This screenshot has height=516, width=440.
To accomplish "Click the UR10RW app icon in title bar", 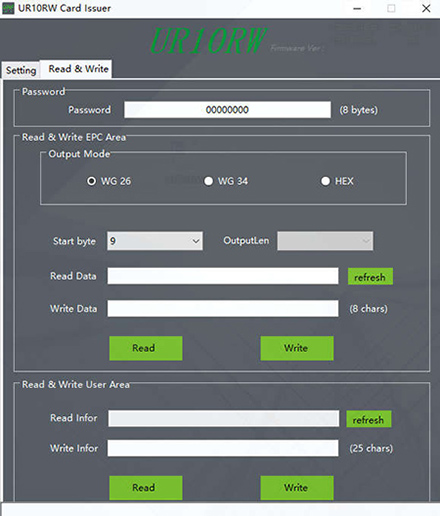I will point(8,8).
